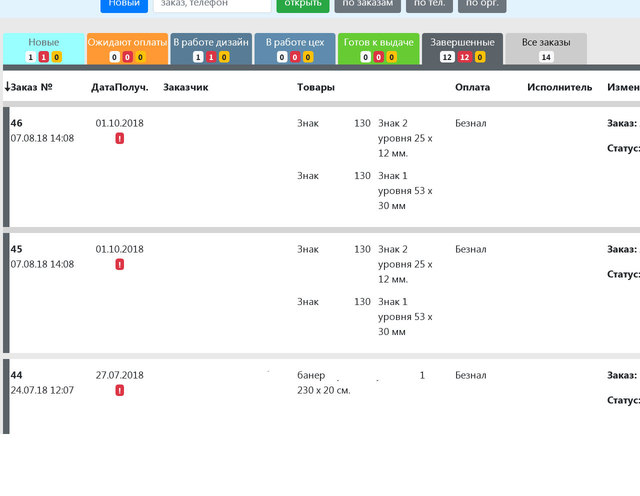The width and height of the screenshot is (640, 496).
Task: Select the Готов к выдаче tab
Action: click(378, 43)
